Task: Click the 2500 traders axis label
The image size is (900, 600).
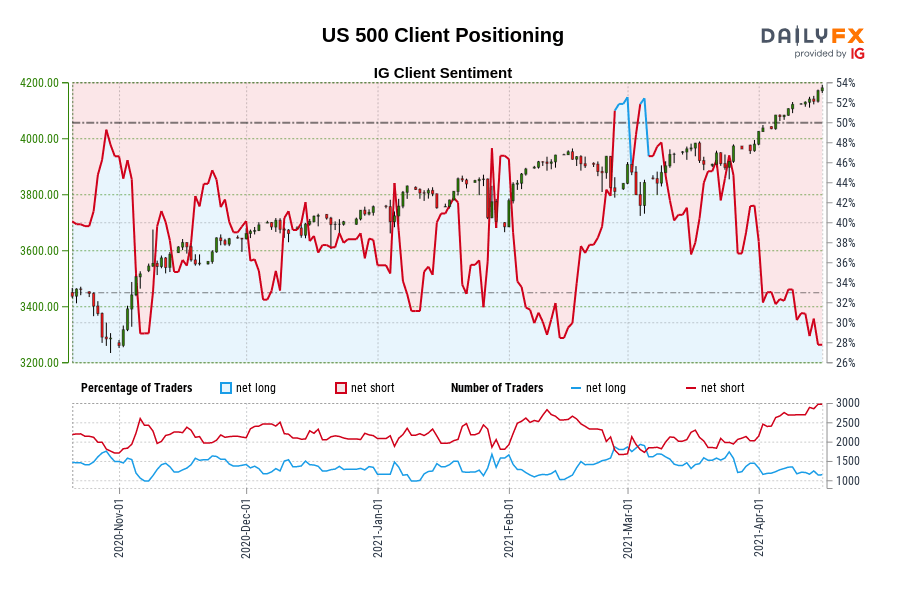Action: (848, 423)
